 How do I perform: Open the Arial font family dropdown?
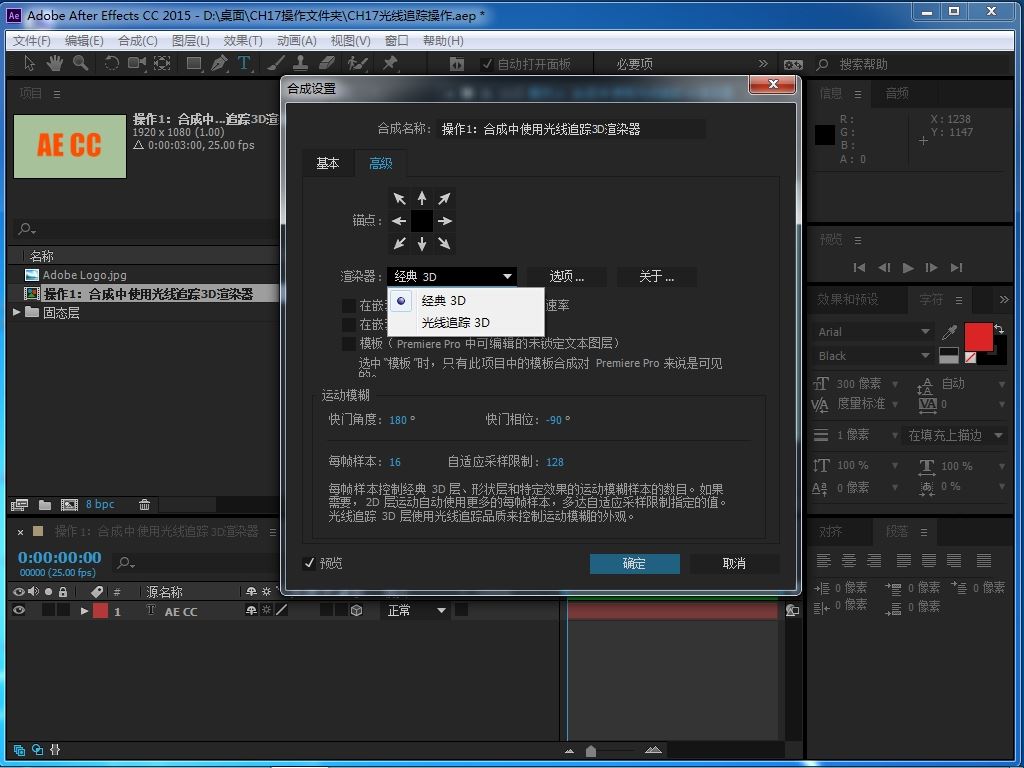874,332
